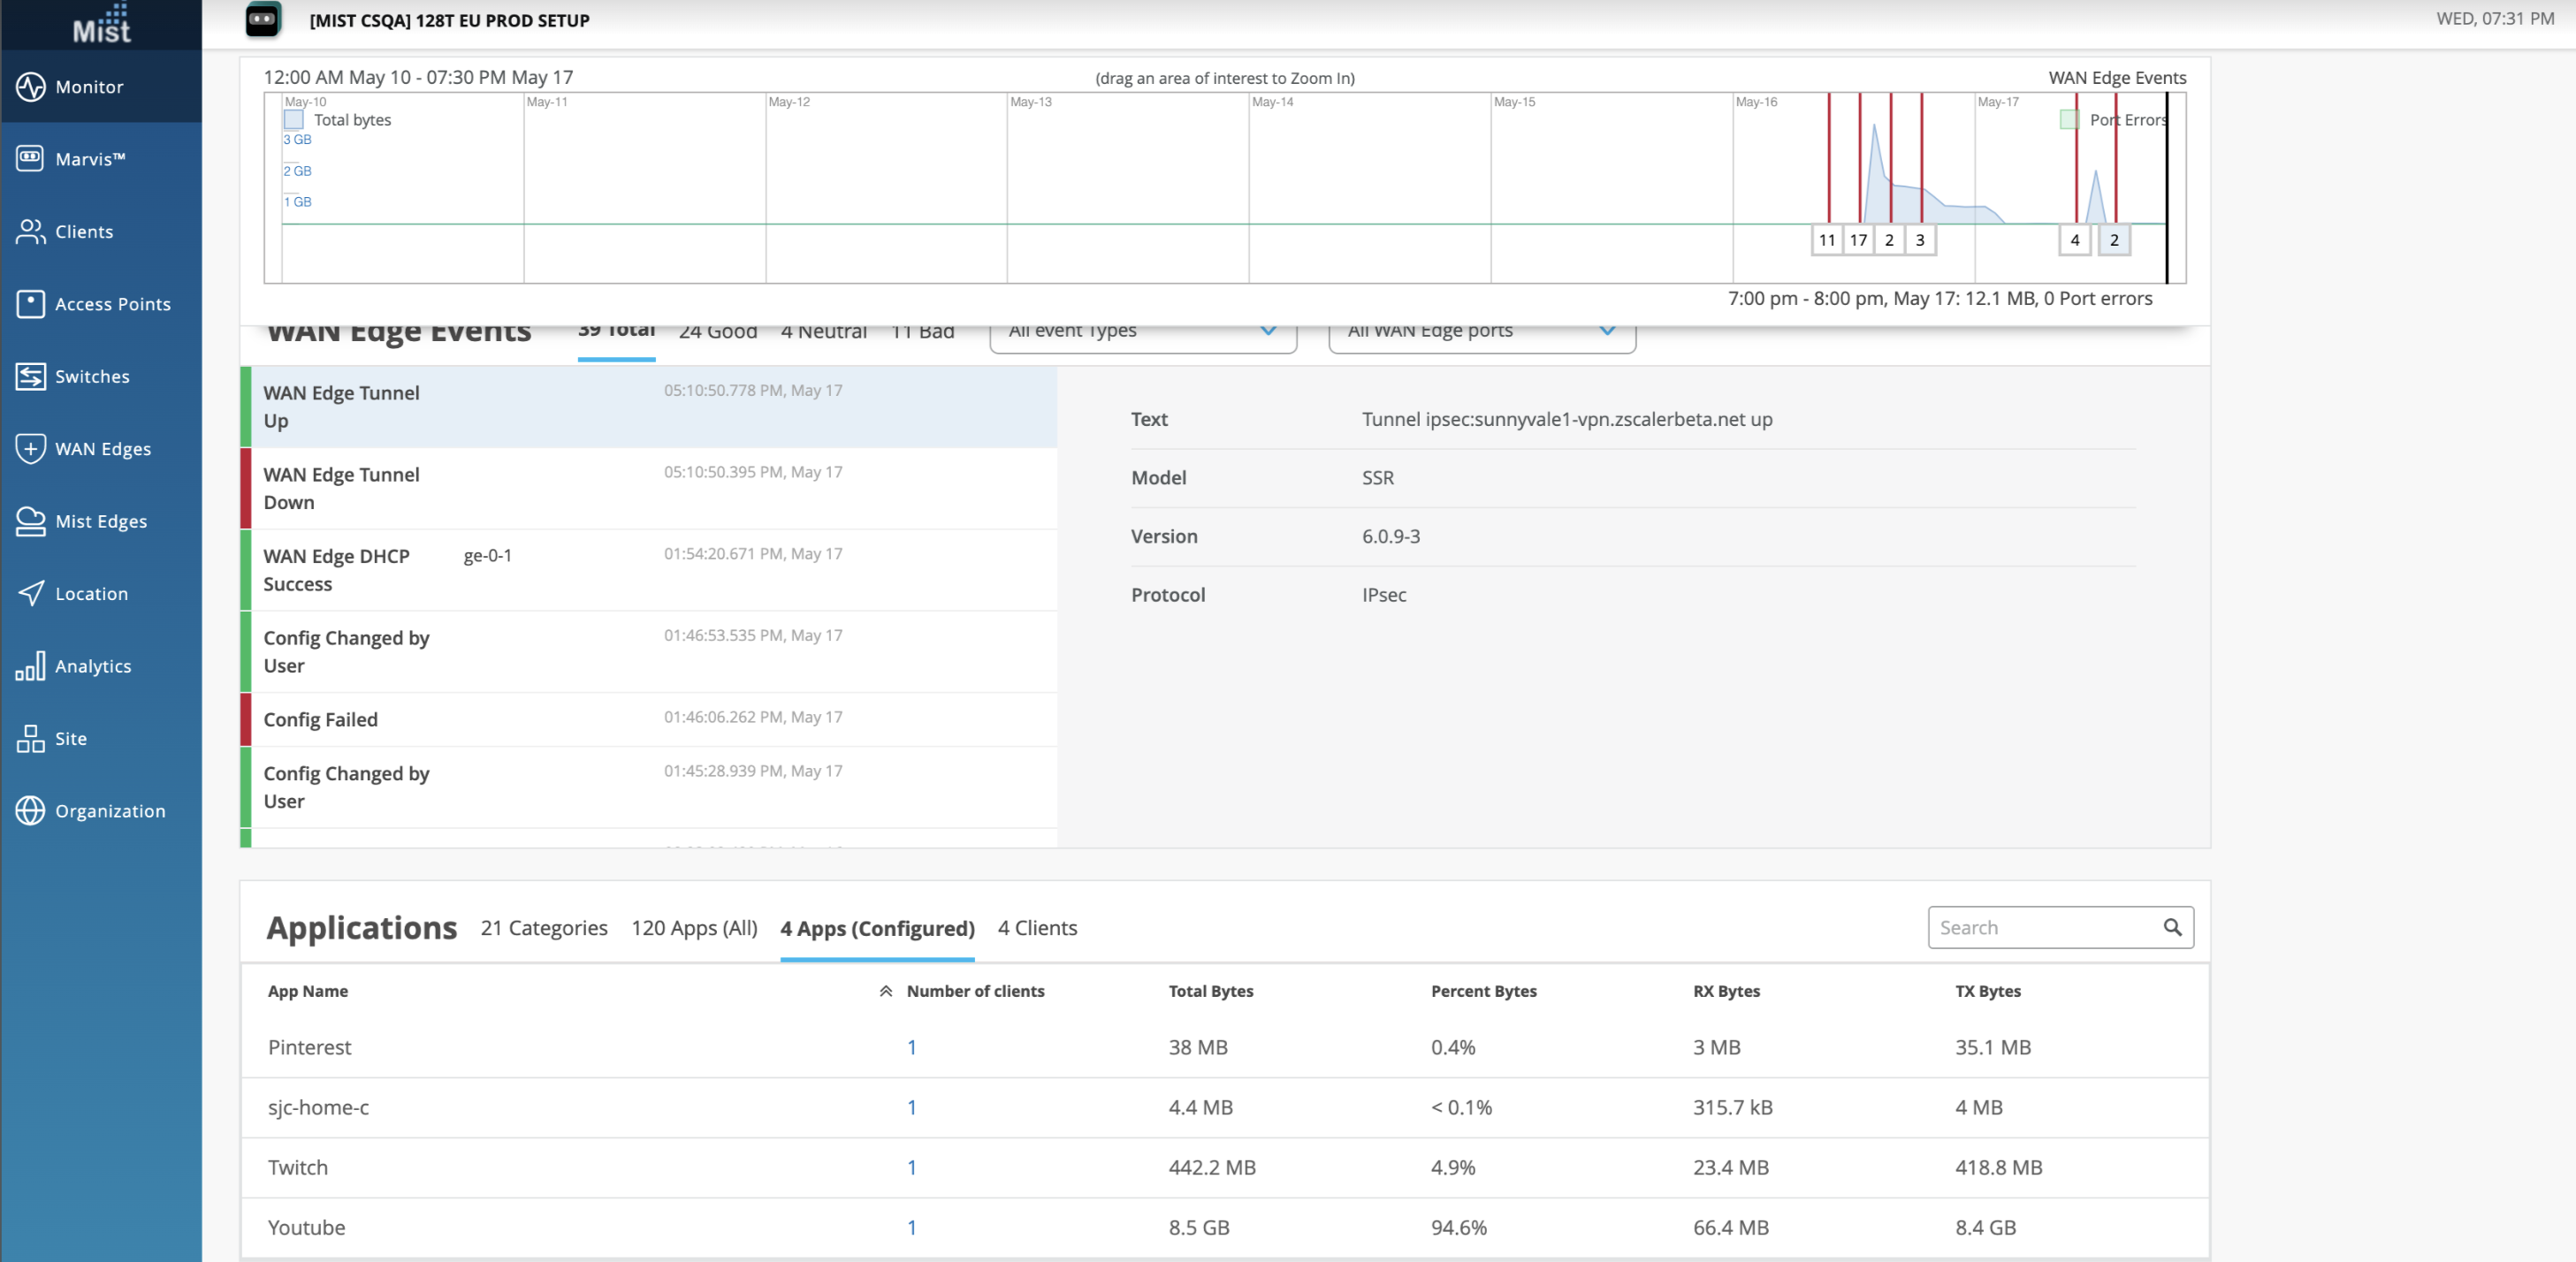This screenshot has width=2576, height=1262.
Task: Open the Analytics bar chart icon
Action: point(30,666)
